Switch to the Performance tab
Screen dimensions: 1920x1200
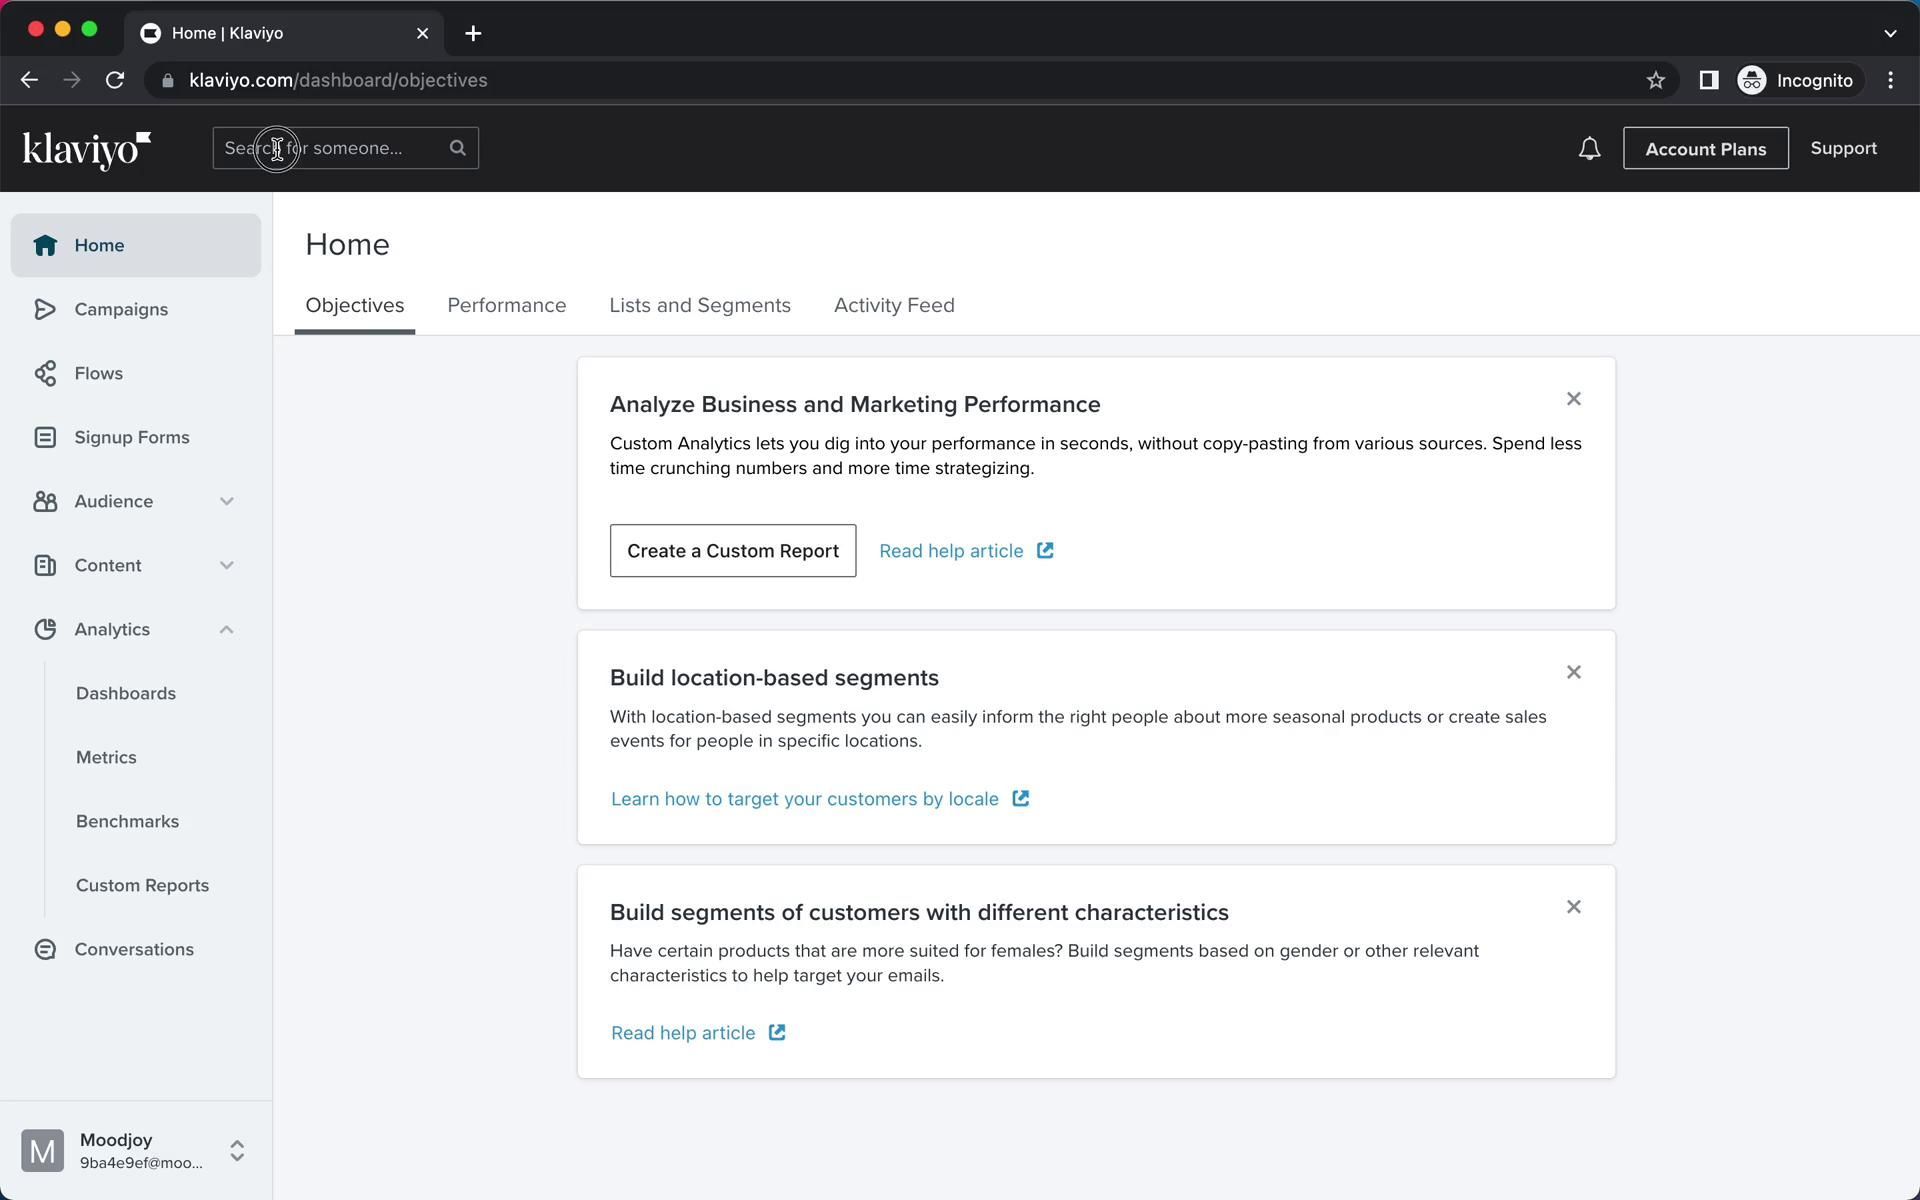(506, 305)
